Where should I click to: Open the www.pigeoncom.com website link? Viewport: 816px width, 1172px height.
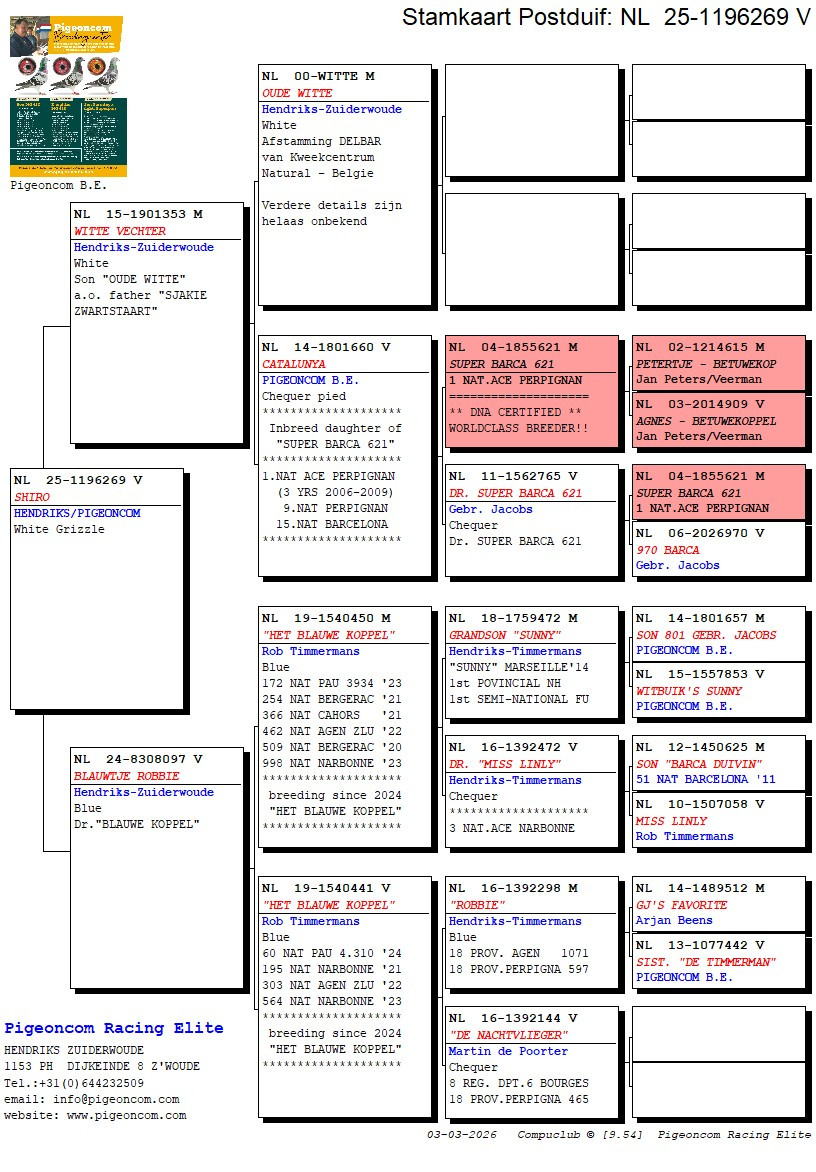tap(126, 1115)
